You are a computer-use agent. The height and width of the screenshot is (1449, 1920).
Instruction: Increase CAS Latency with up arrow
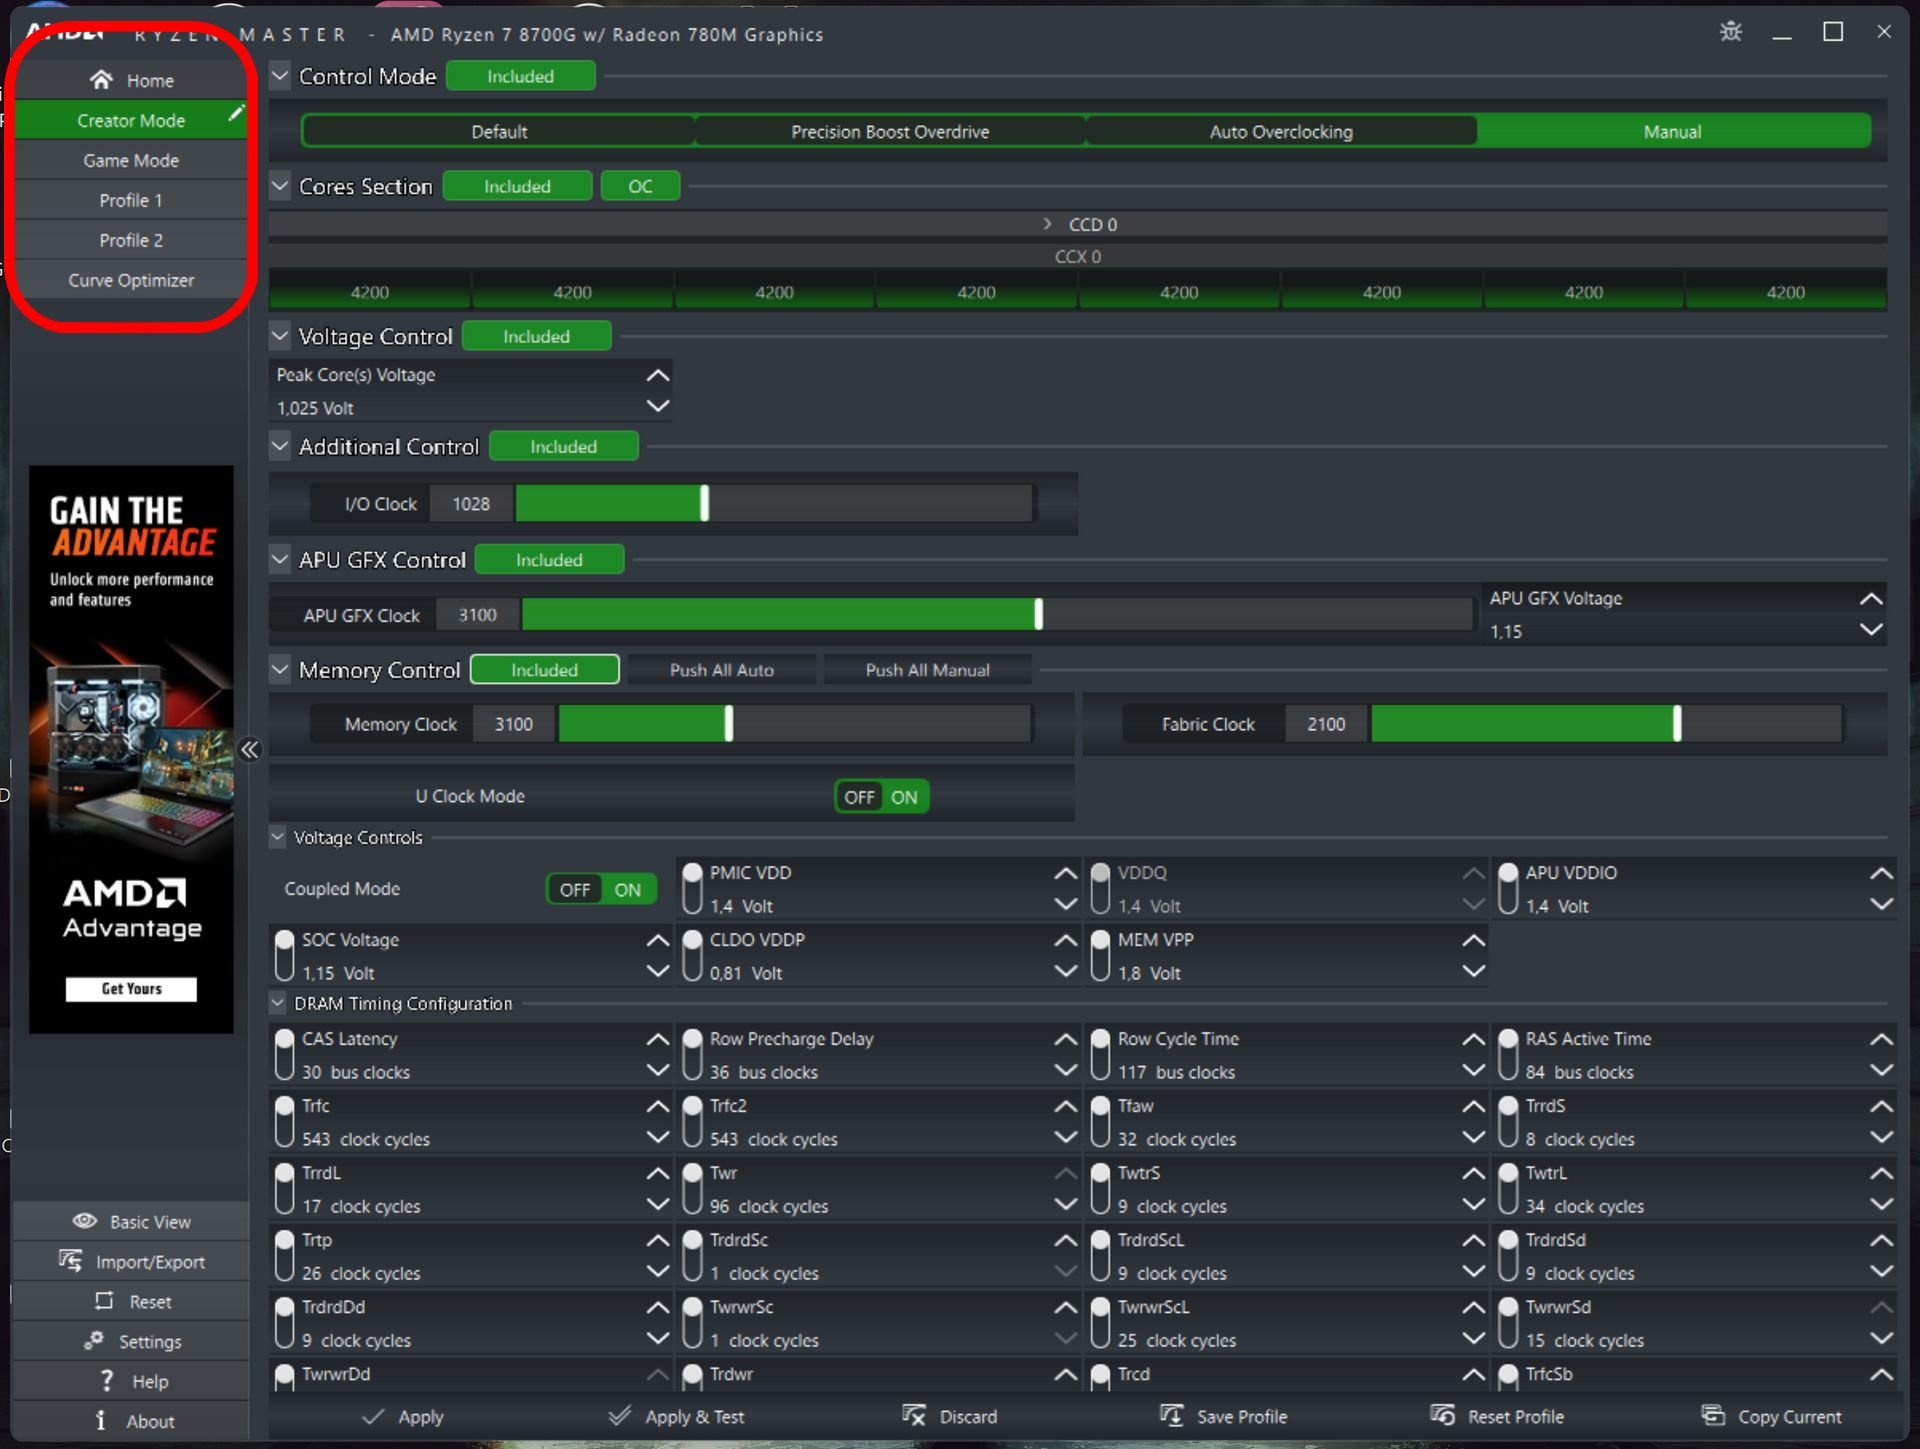657,1039
